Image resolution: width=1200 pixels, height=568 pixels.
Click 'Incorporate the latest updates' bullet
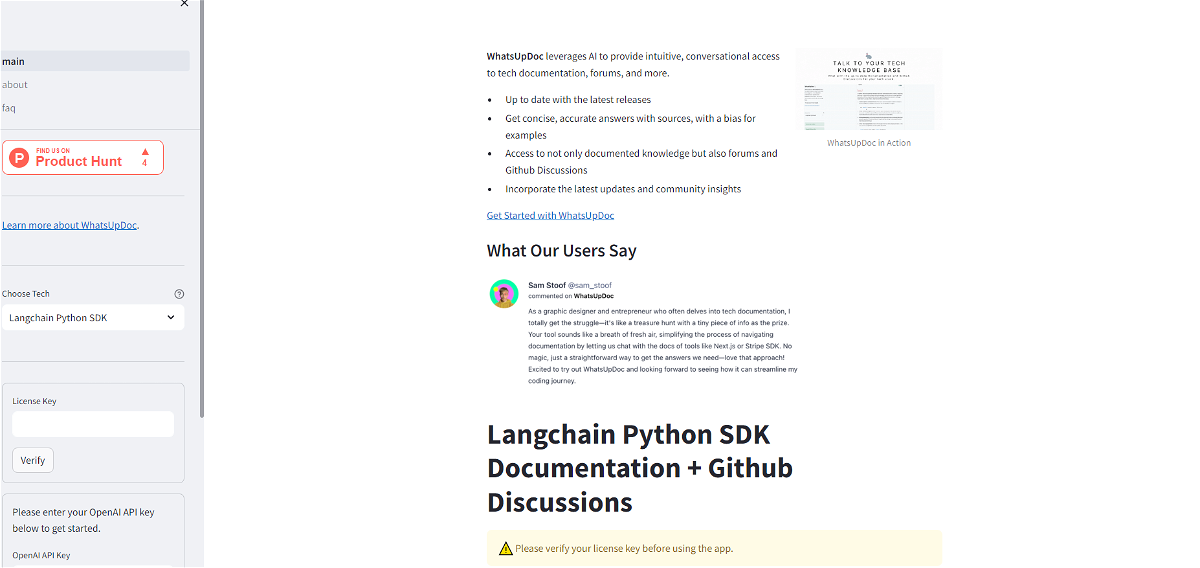pyautogui.click(x=623, y=188)
